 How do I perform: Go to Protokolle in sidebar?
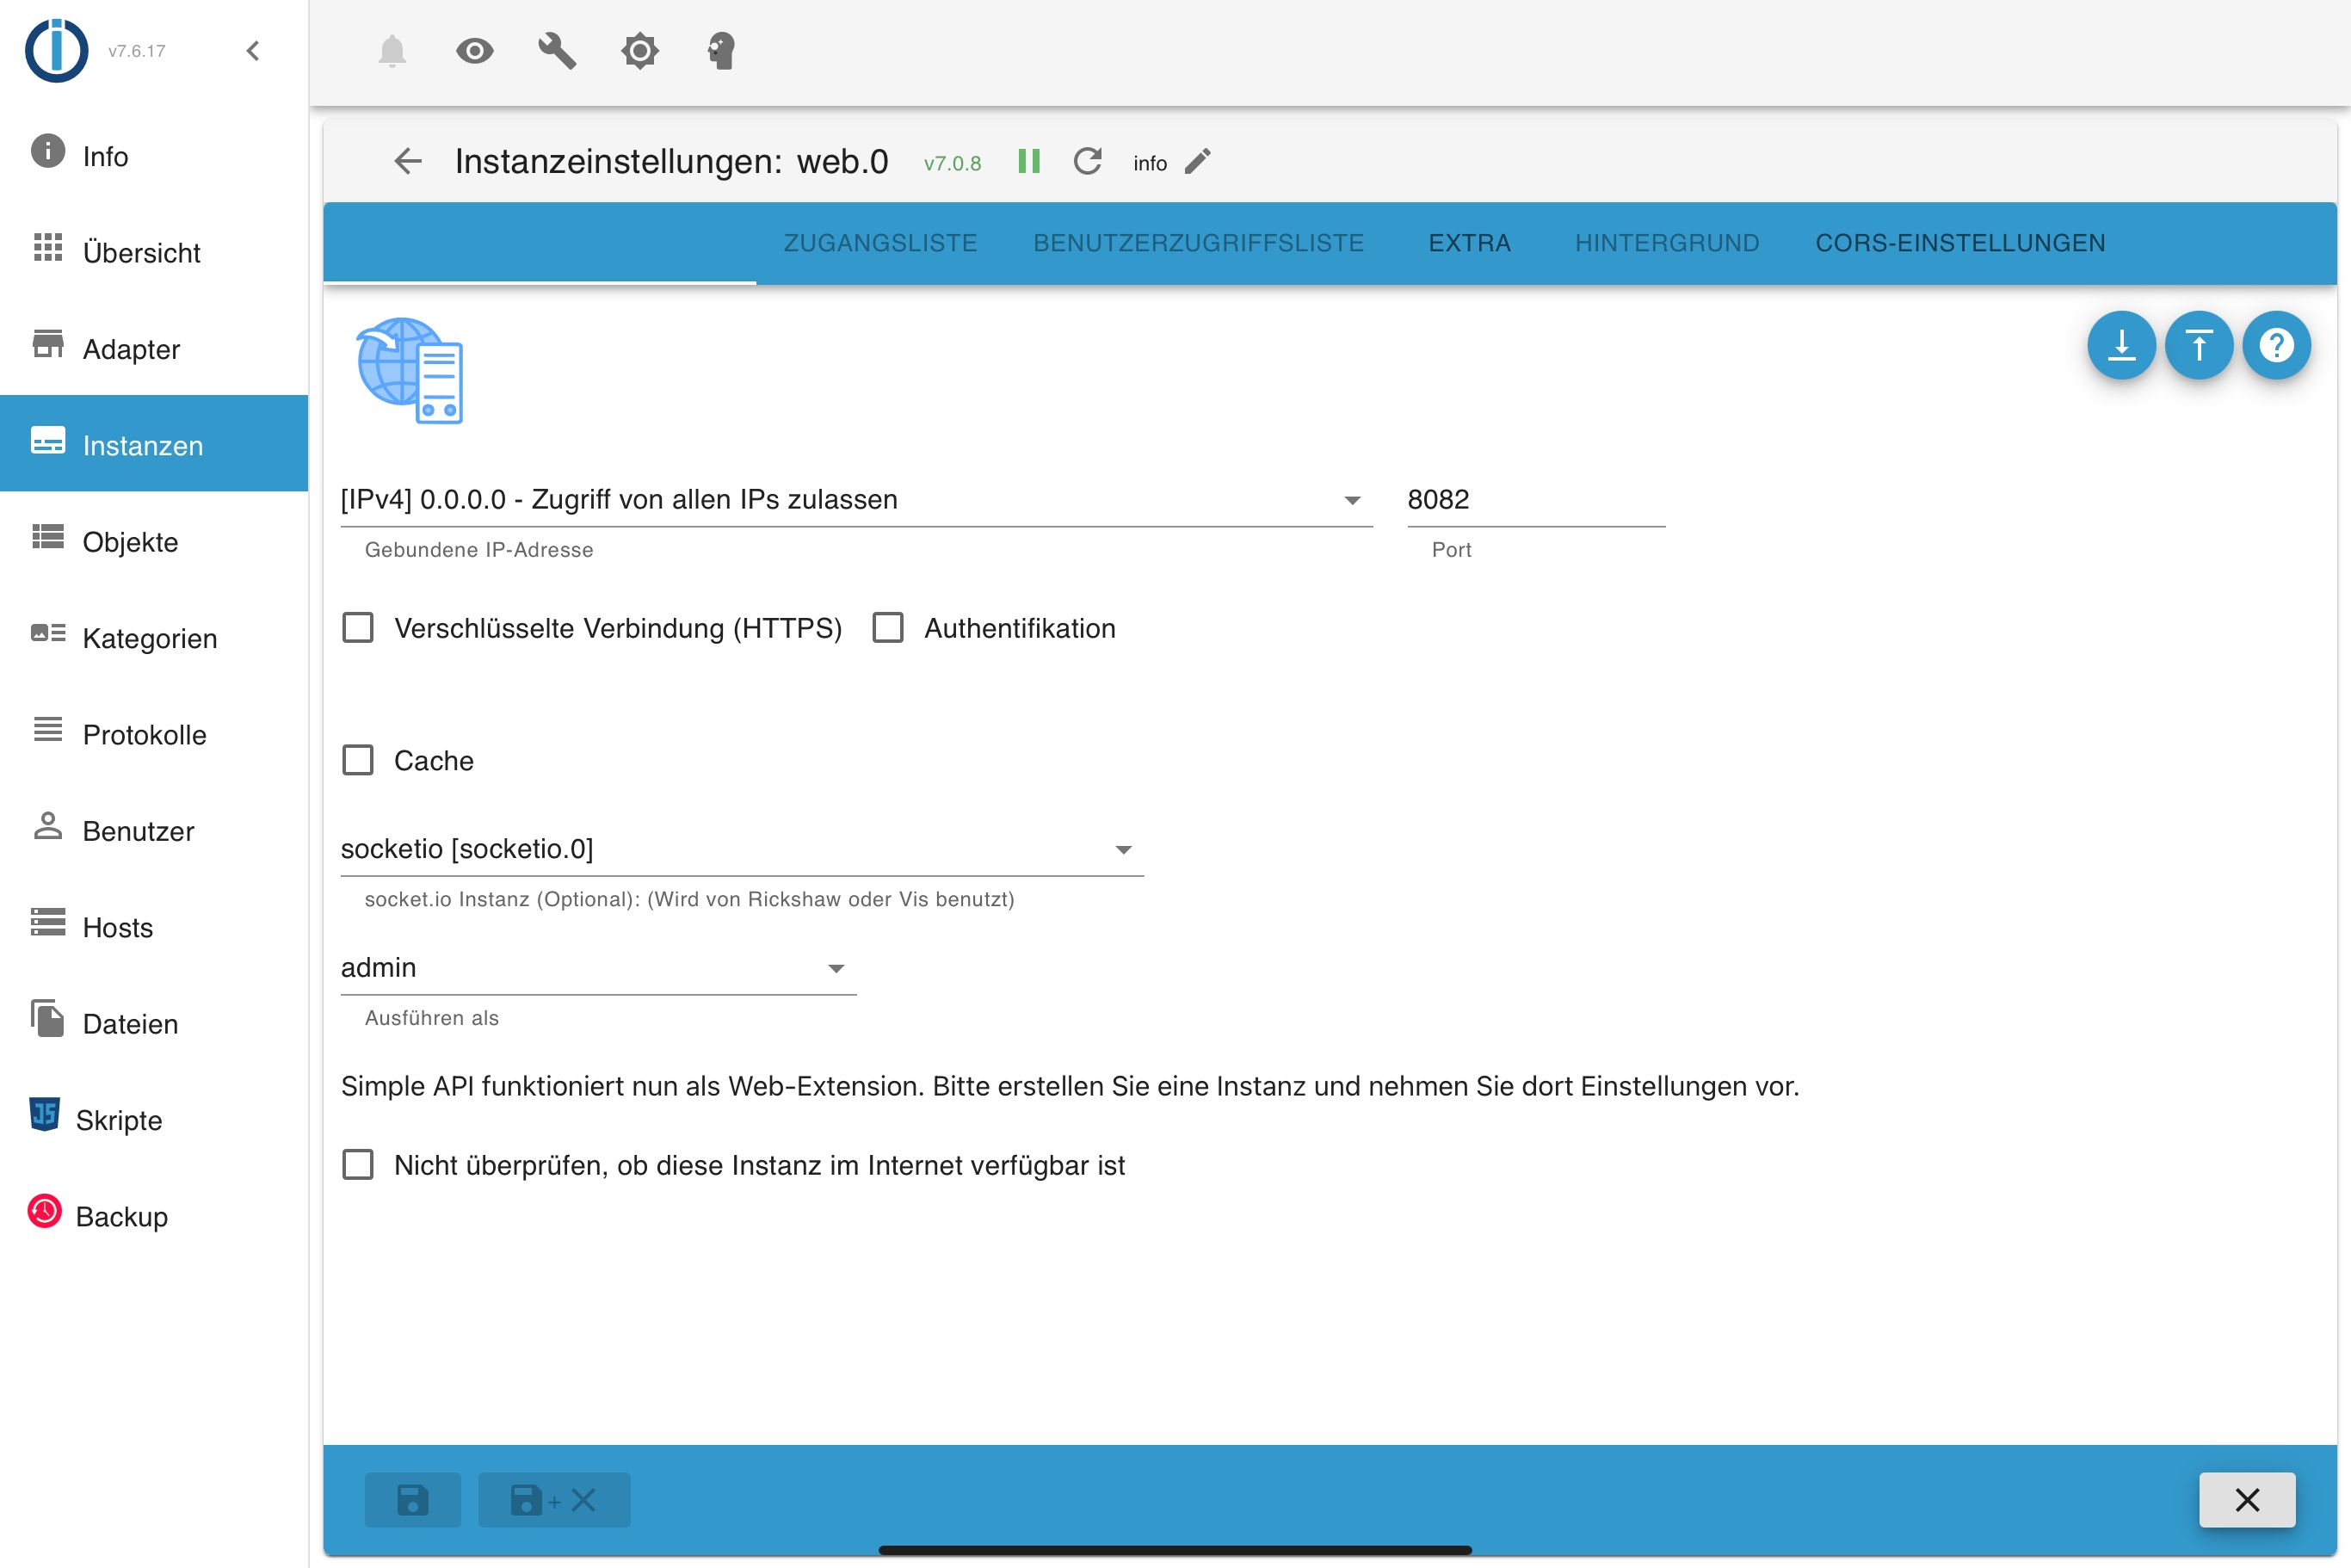144,735
